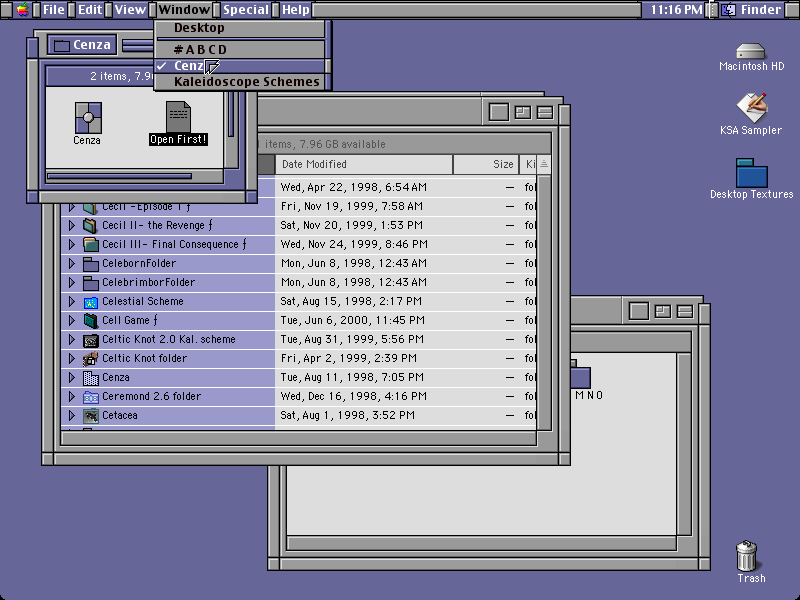Select the Cell Game date Tue, Jun 6, 2000

tap(353, 320)
